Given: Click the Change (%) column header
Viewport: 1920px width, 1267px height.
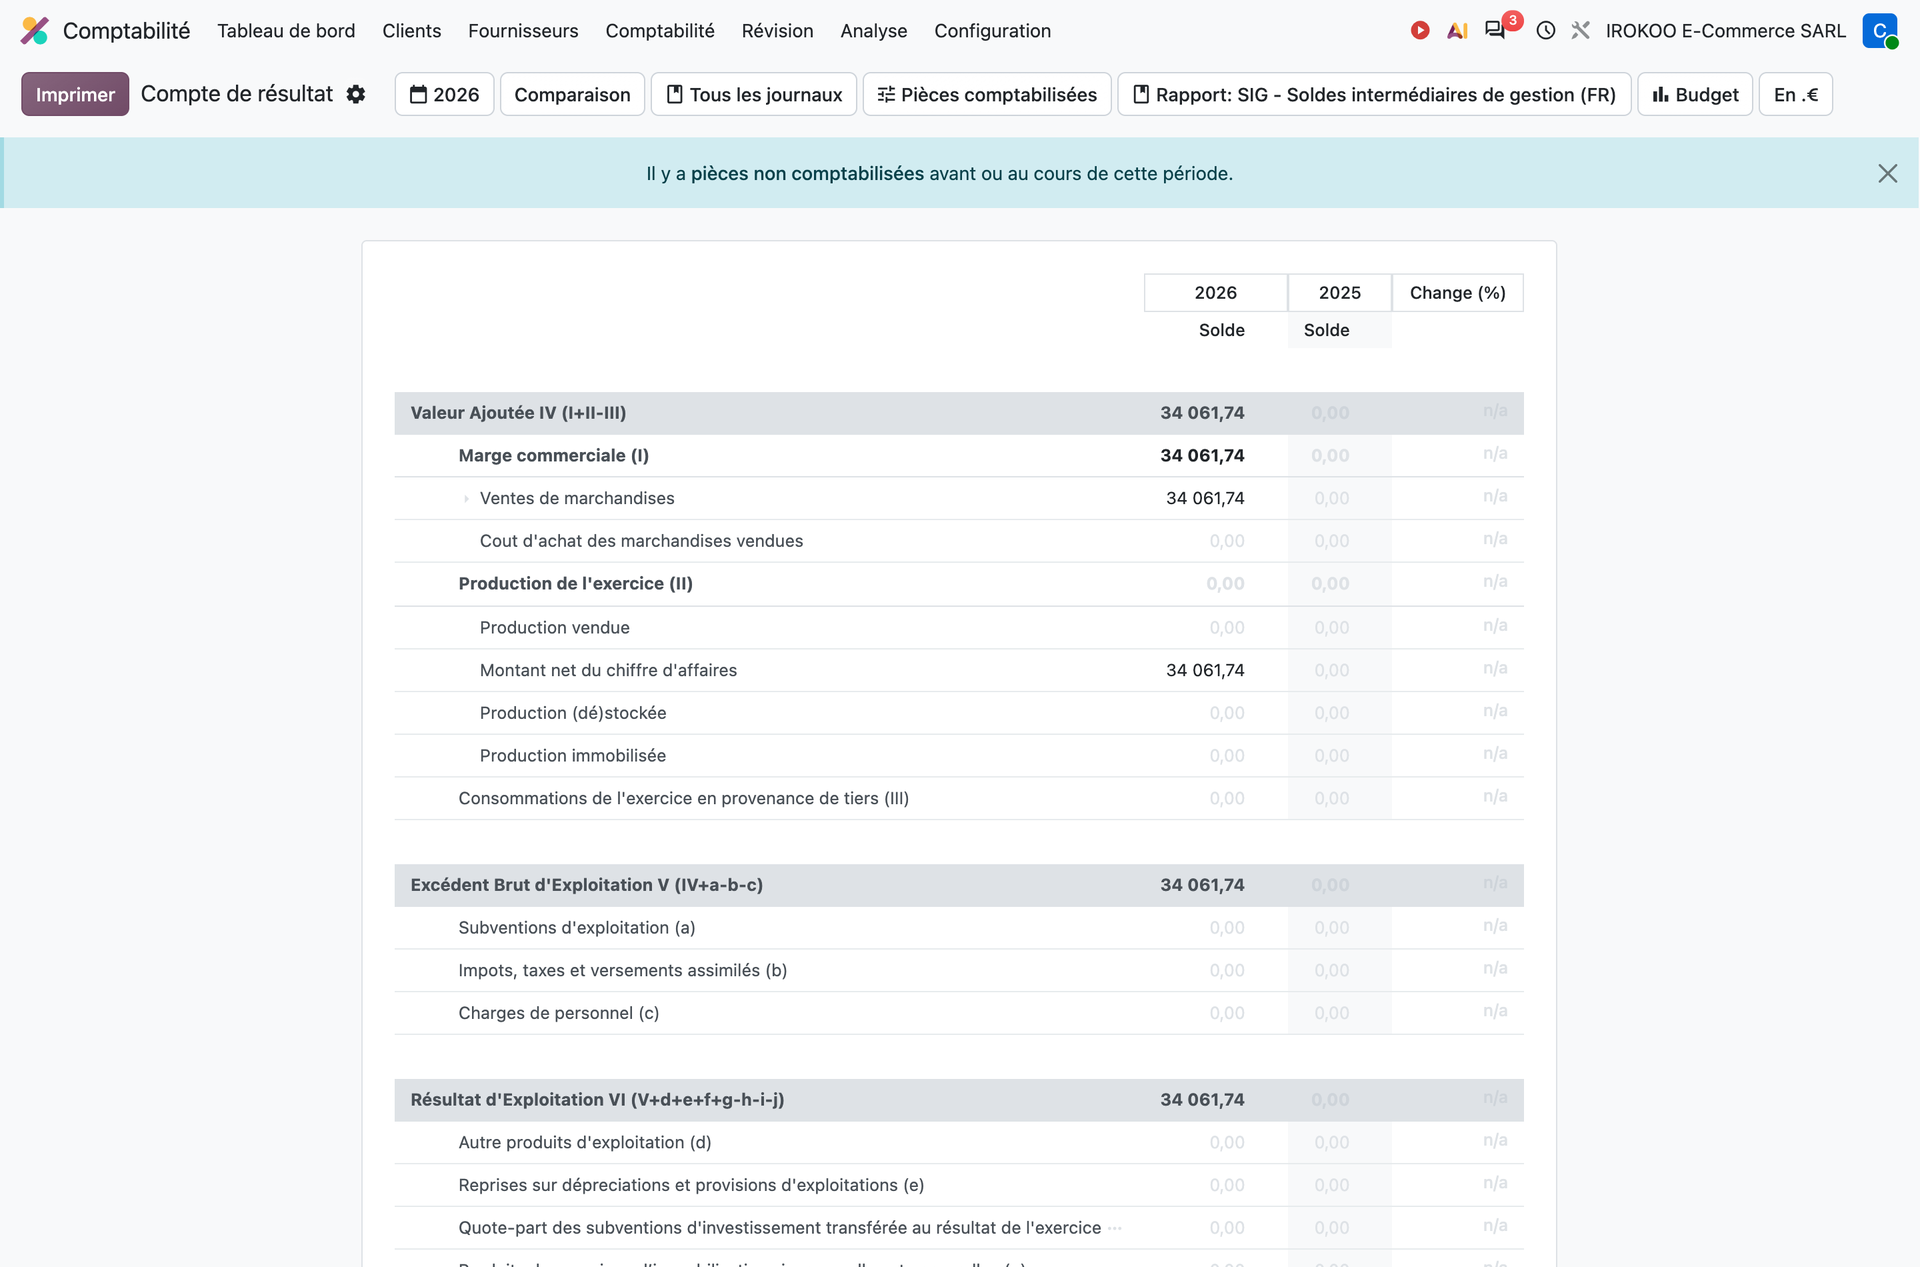Looking at the screenshot, I should [x=1457, y=292].
